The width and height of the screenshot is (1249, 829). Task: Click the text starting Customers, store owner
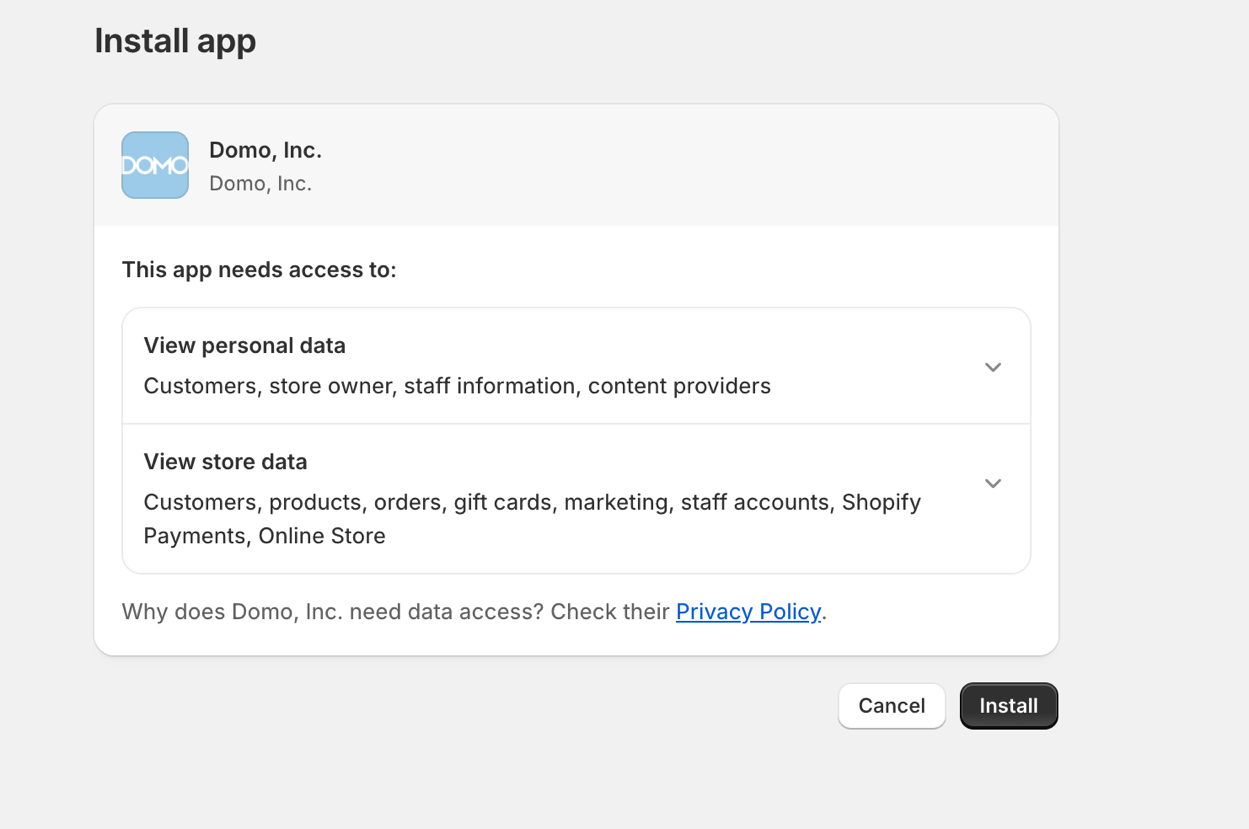(x=457, y=386)
